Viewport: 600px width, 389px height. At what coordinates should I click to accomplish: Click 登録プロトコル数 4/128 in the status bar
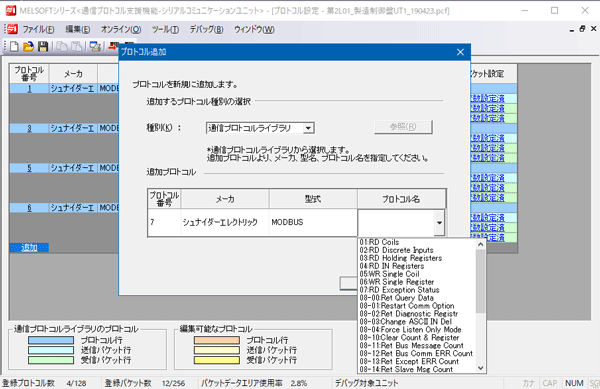[44, 383]
